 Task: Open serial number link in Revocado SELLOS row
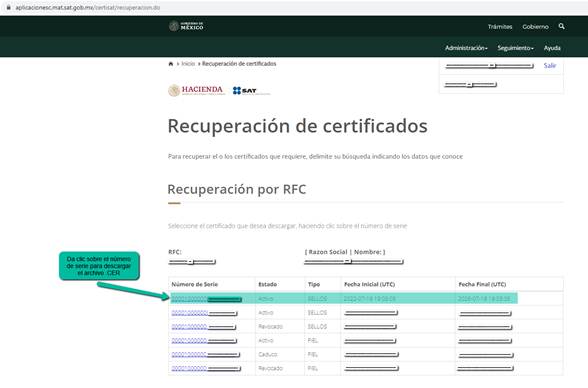point(204,327)
